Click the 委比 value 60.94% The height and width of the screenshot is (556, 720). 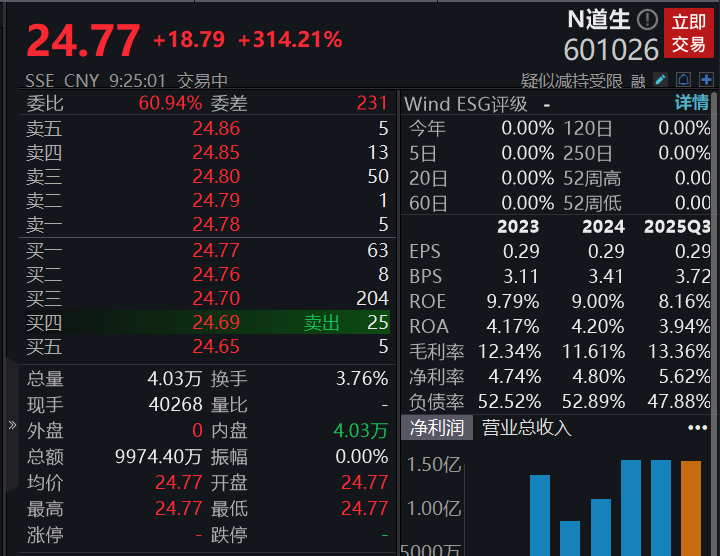click(170, 103)
